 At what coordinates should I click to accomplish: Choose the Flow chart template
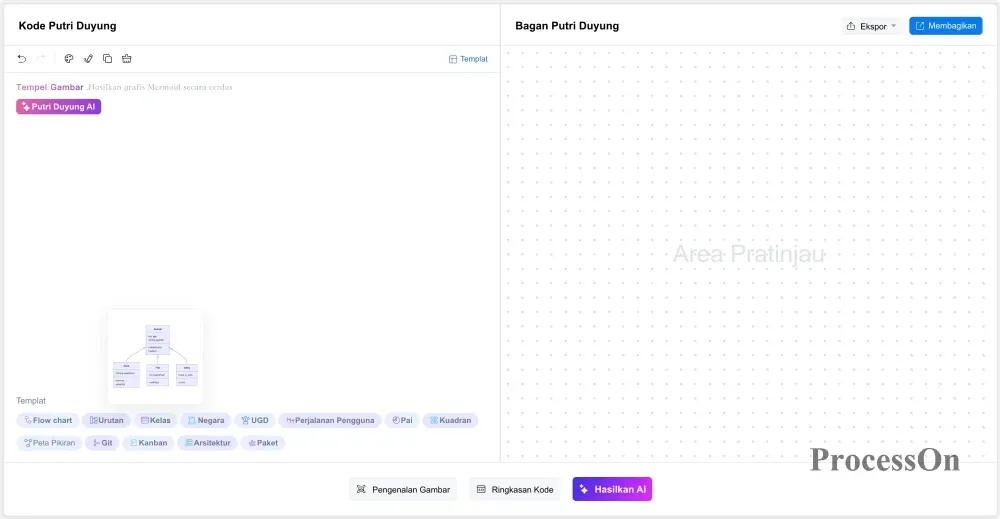[48, 420]
